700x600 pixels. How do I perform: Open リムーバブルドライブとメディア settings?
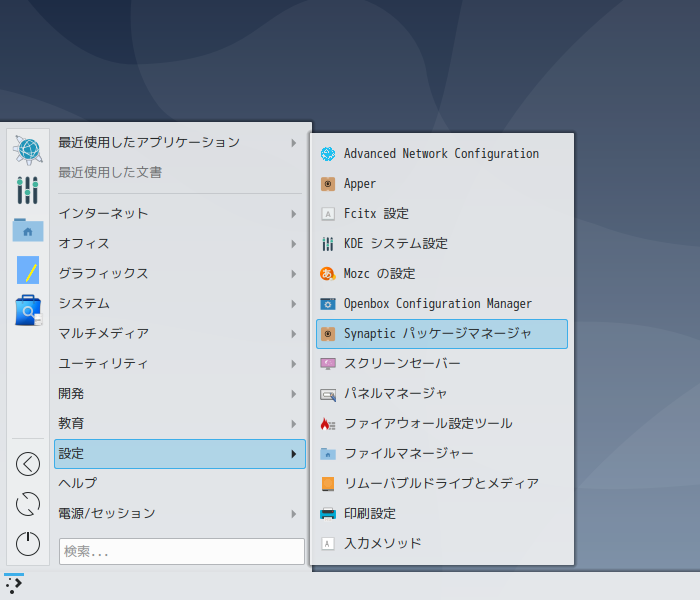click(442, 484)
